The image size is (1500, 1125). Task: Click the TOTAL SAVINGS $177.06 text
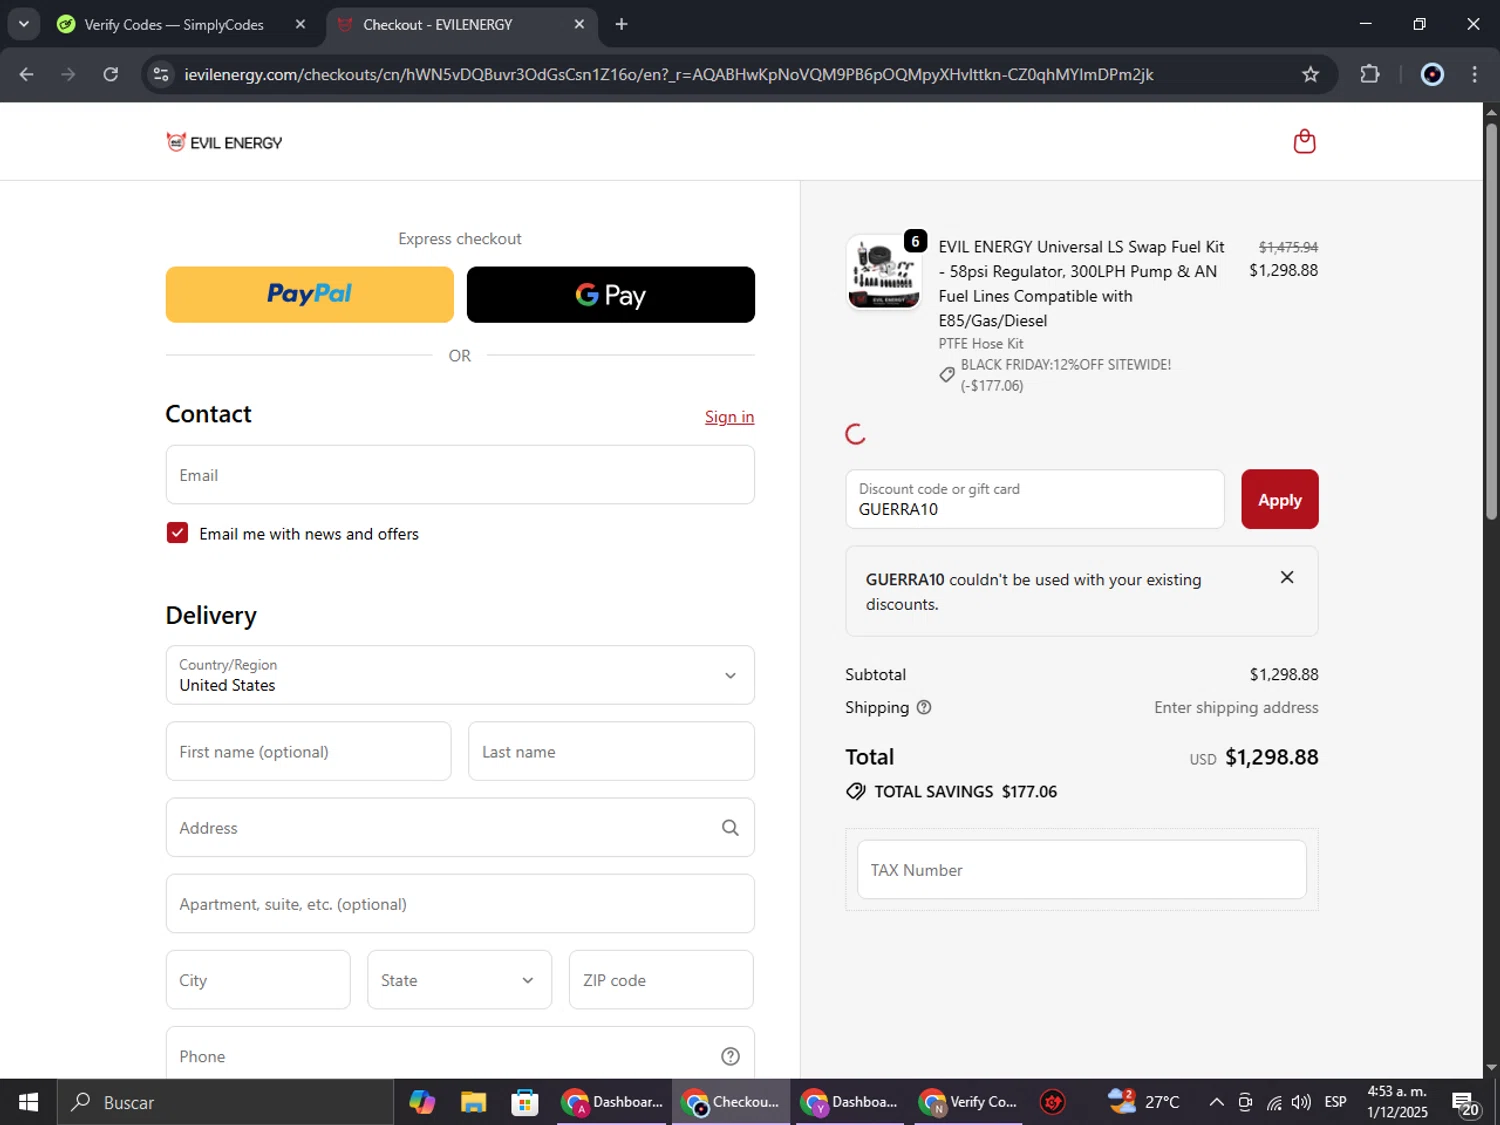[965, 791]
